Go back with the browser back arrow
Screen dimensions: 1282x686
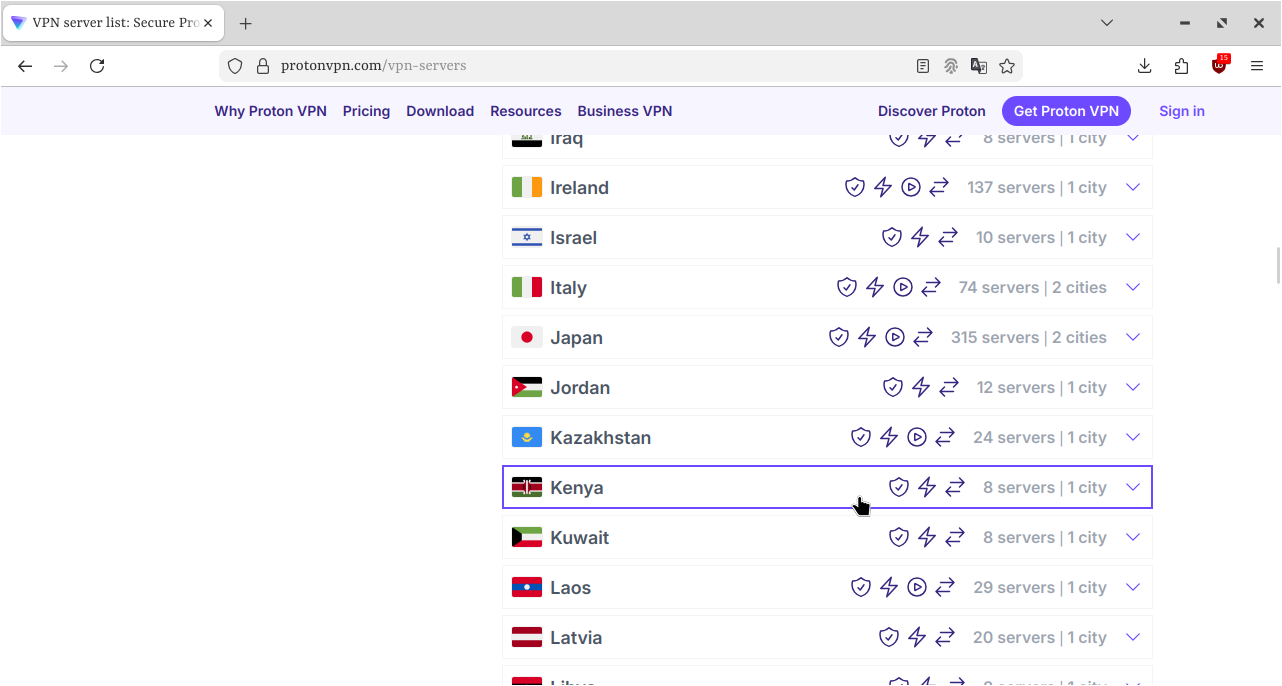click(25, 66)
